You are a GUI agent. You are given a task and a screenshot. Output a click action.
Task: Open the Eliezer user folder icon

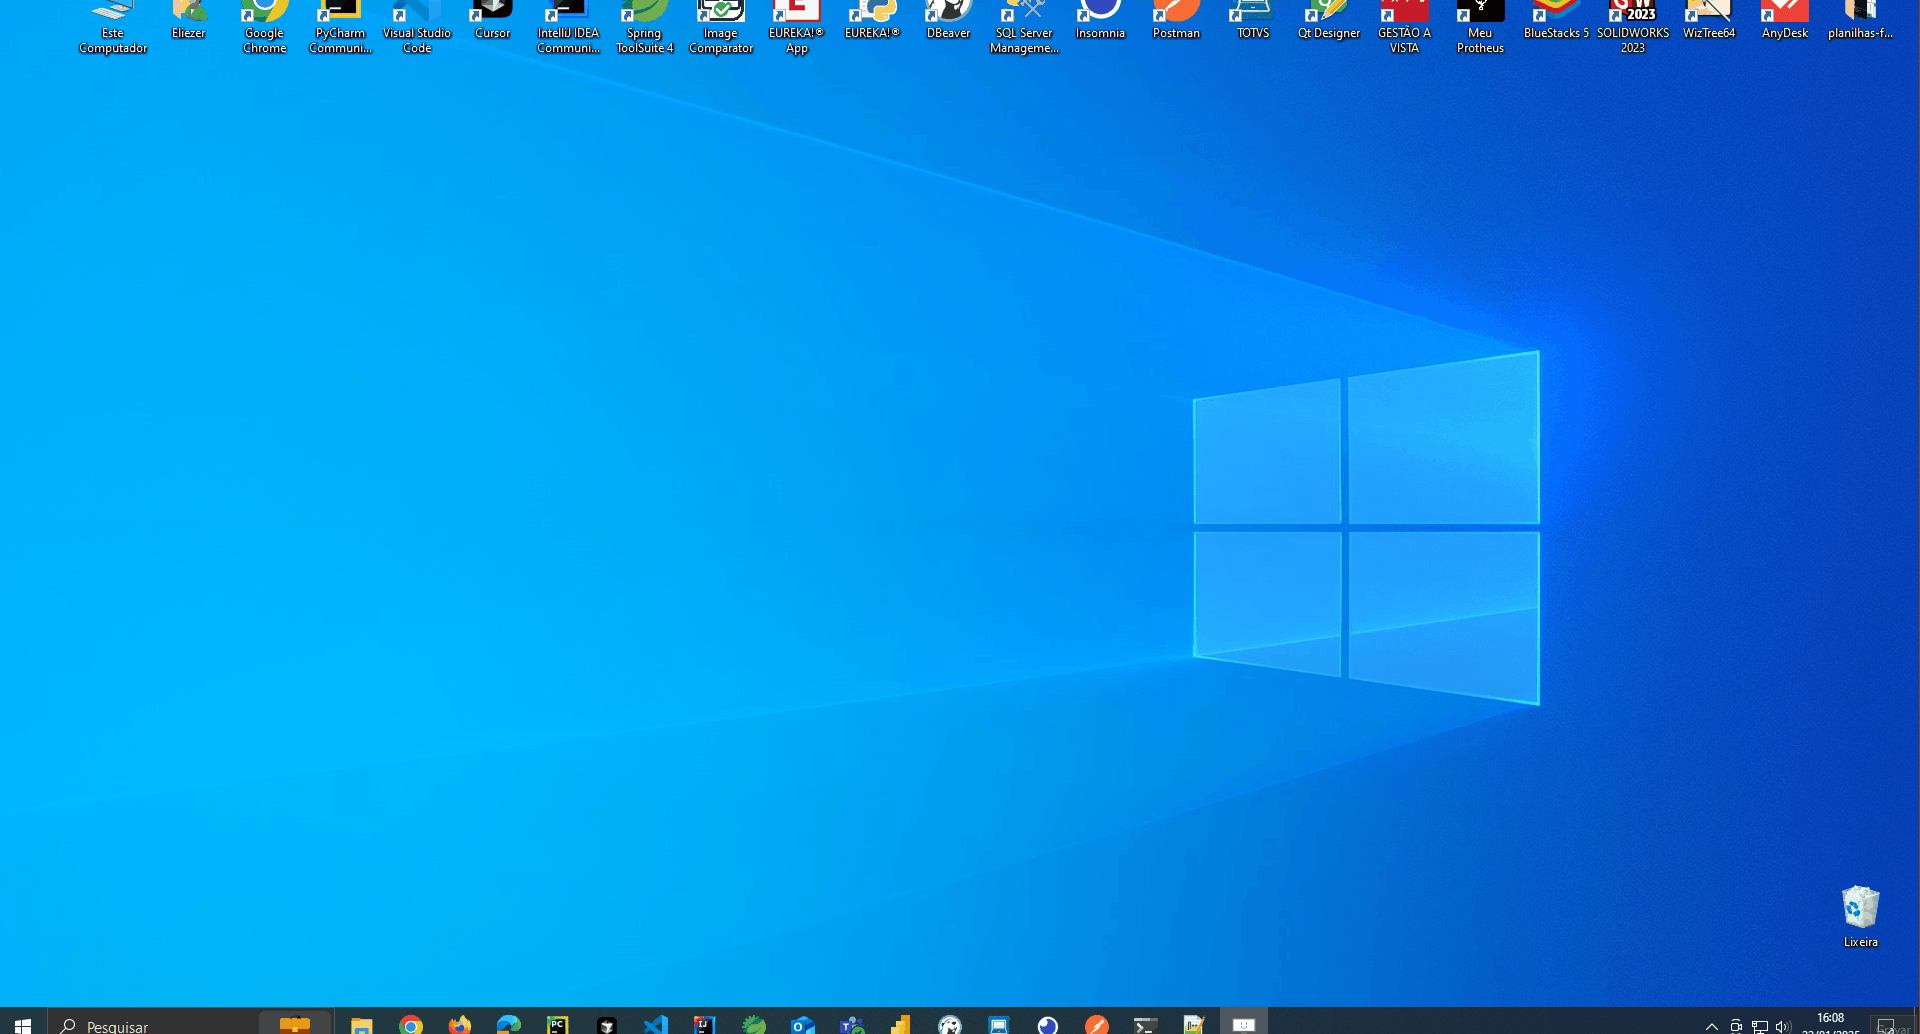(188, 21)
